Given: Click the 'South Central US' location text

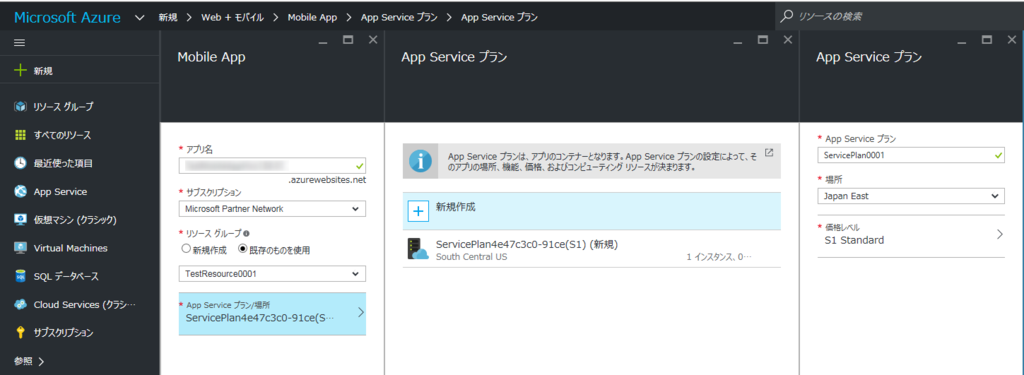Looking at the screenshot, I should (472, 257).
